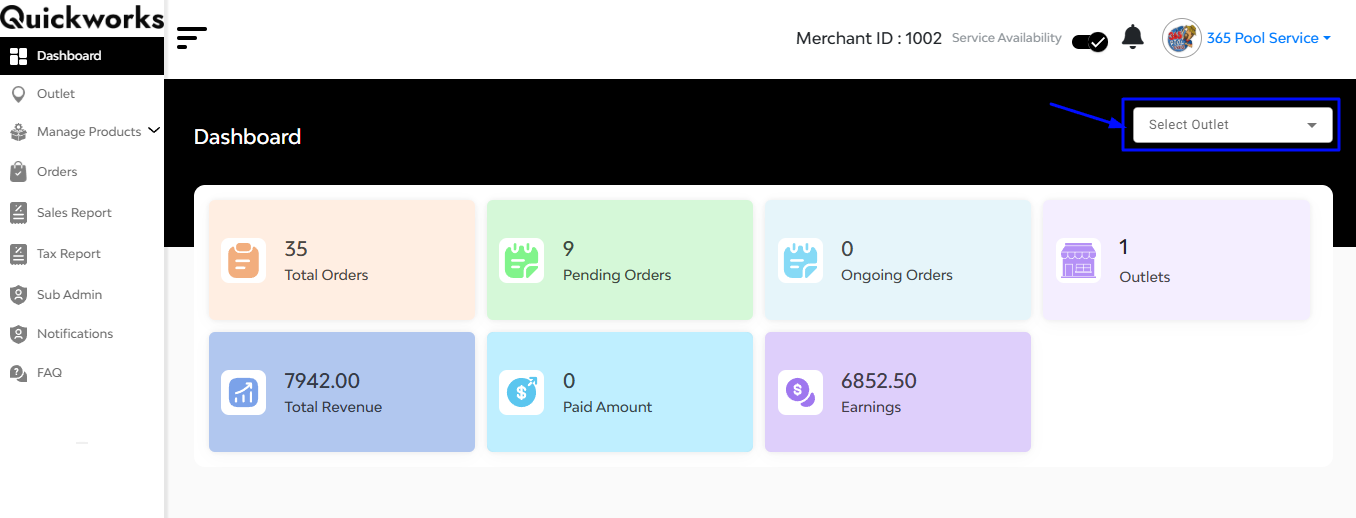
Task: Click the Total Revenue chart icon
Action: (243, 392)
